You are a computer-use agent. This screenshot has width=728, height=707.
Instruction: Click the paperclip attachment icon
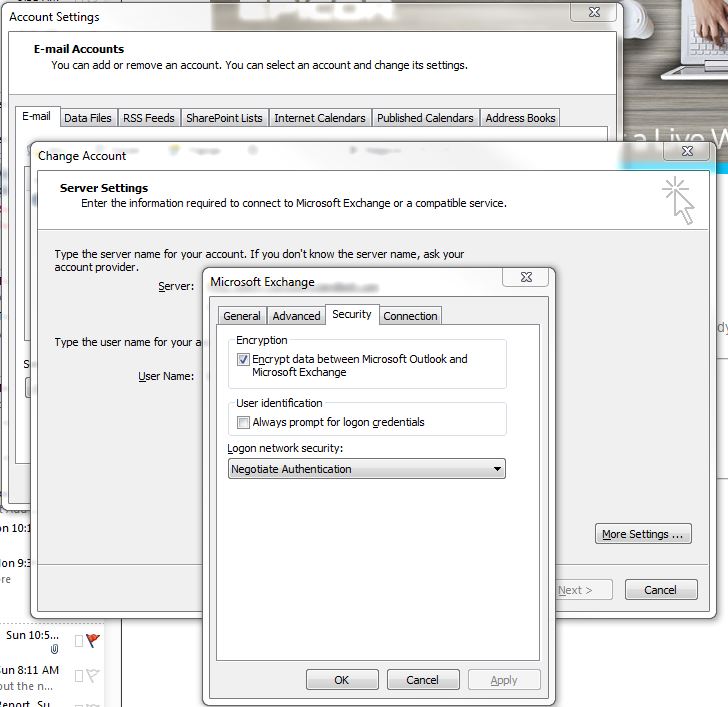(x=55, y=649)
